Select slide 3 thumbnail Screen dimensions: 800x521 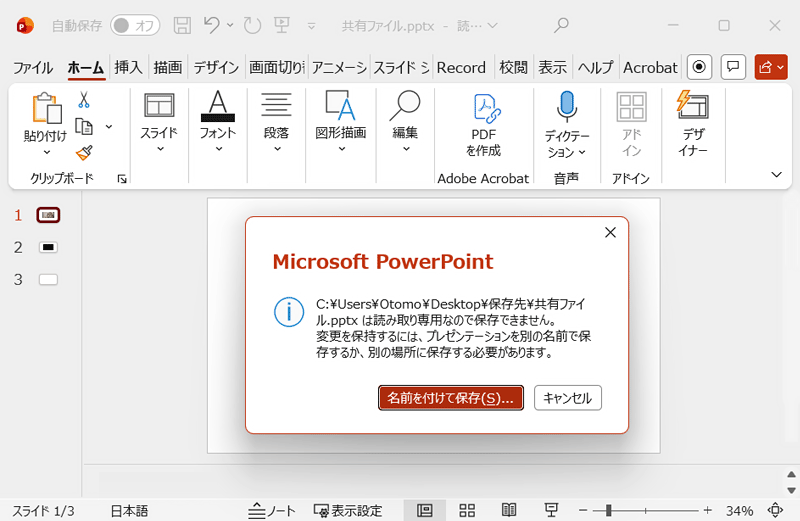(48, 280)
